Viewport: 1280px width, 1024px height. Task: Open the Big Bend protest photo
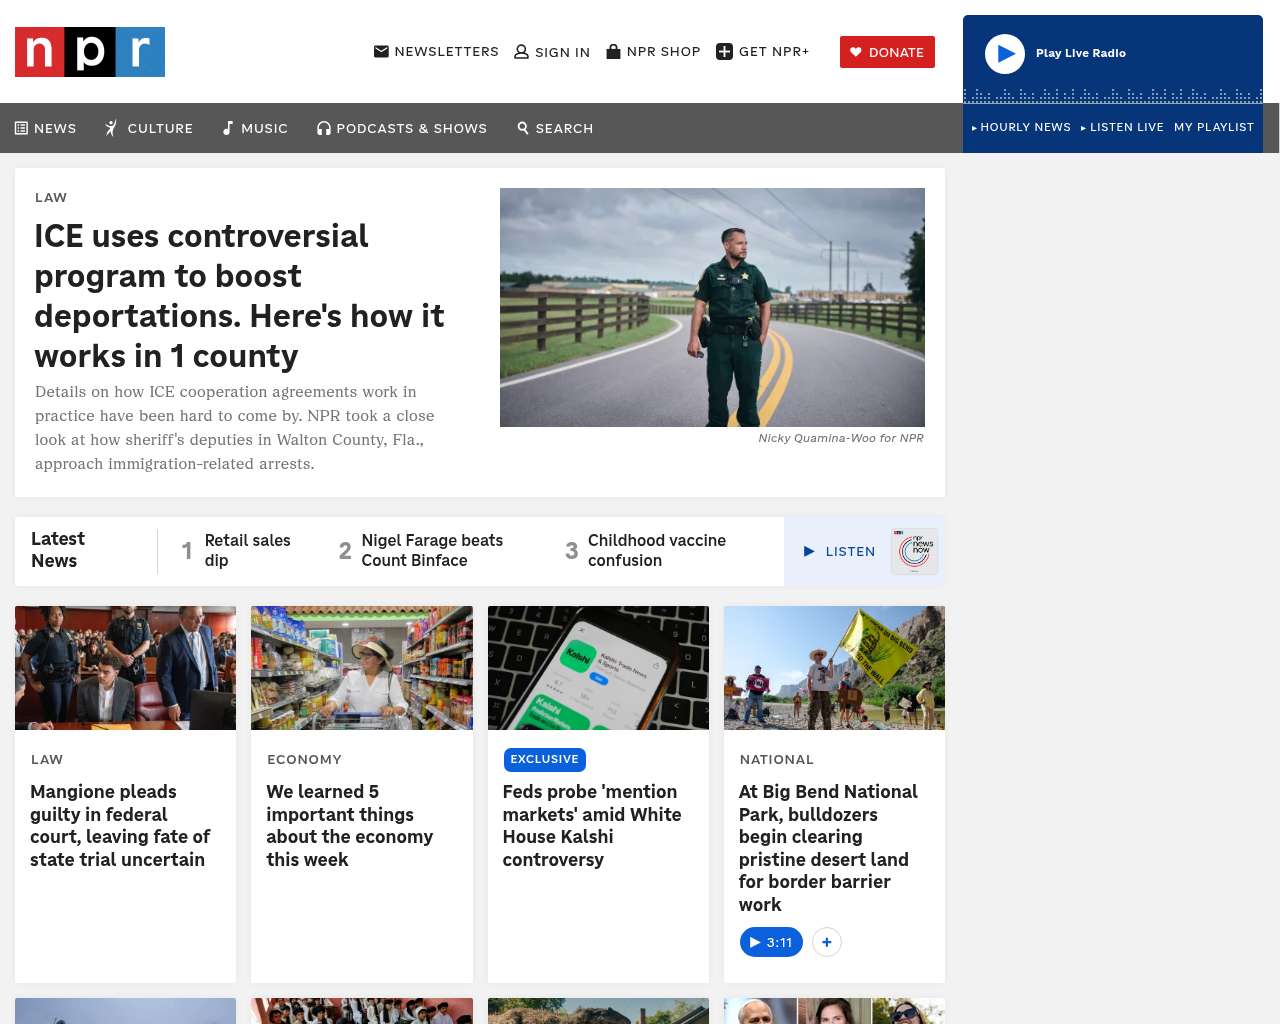coord(834,668)
